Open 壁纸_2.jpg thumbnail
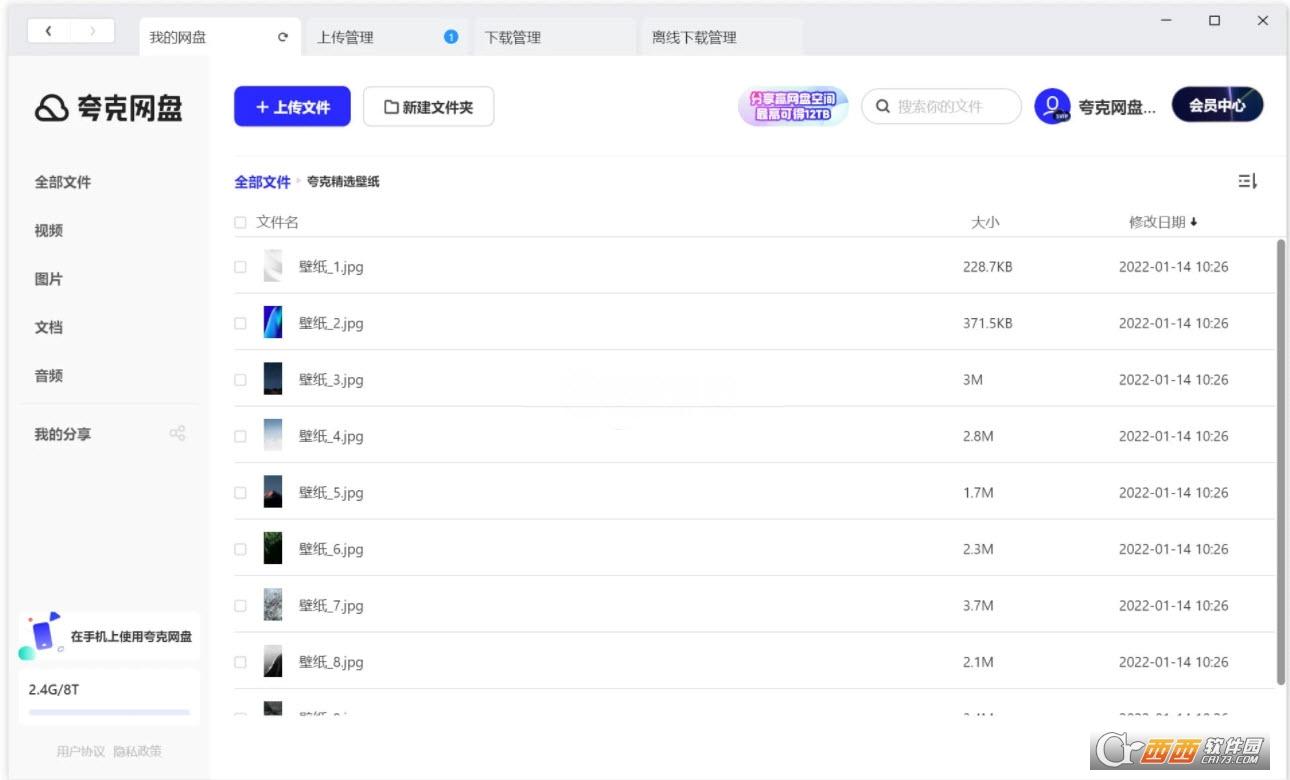The width and height of the screenshot is (1290, 780). 273,323
